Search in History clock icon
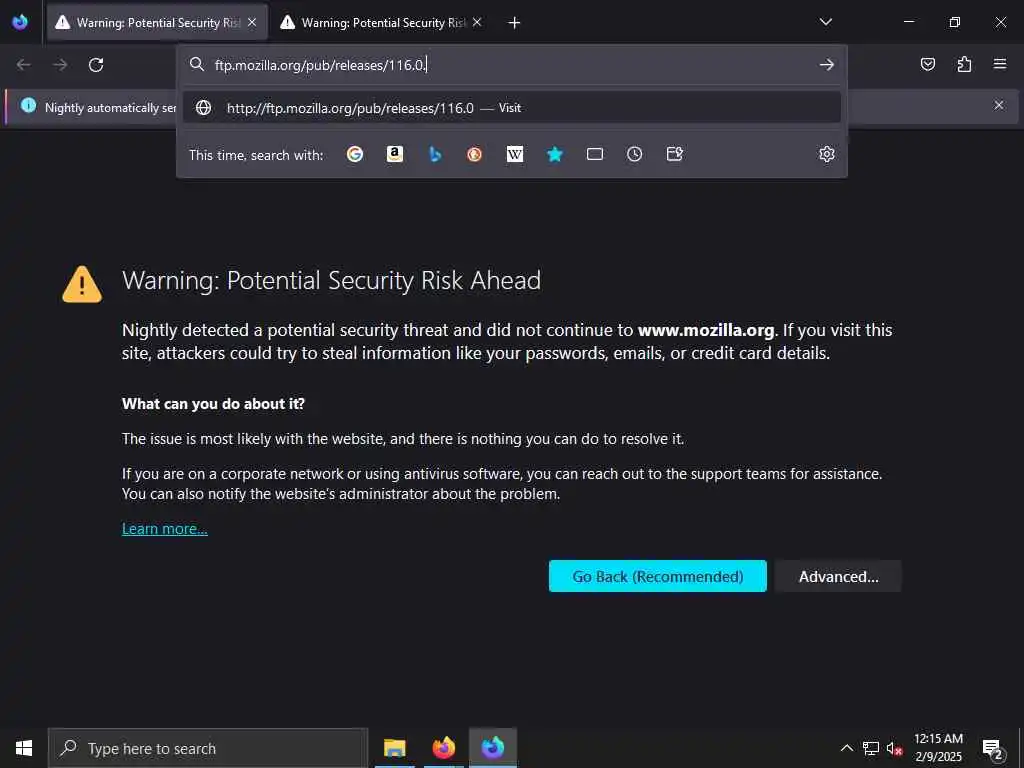Screen dimensions: 1024x768 pos(634,154)
